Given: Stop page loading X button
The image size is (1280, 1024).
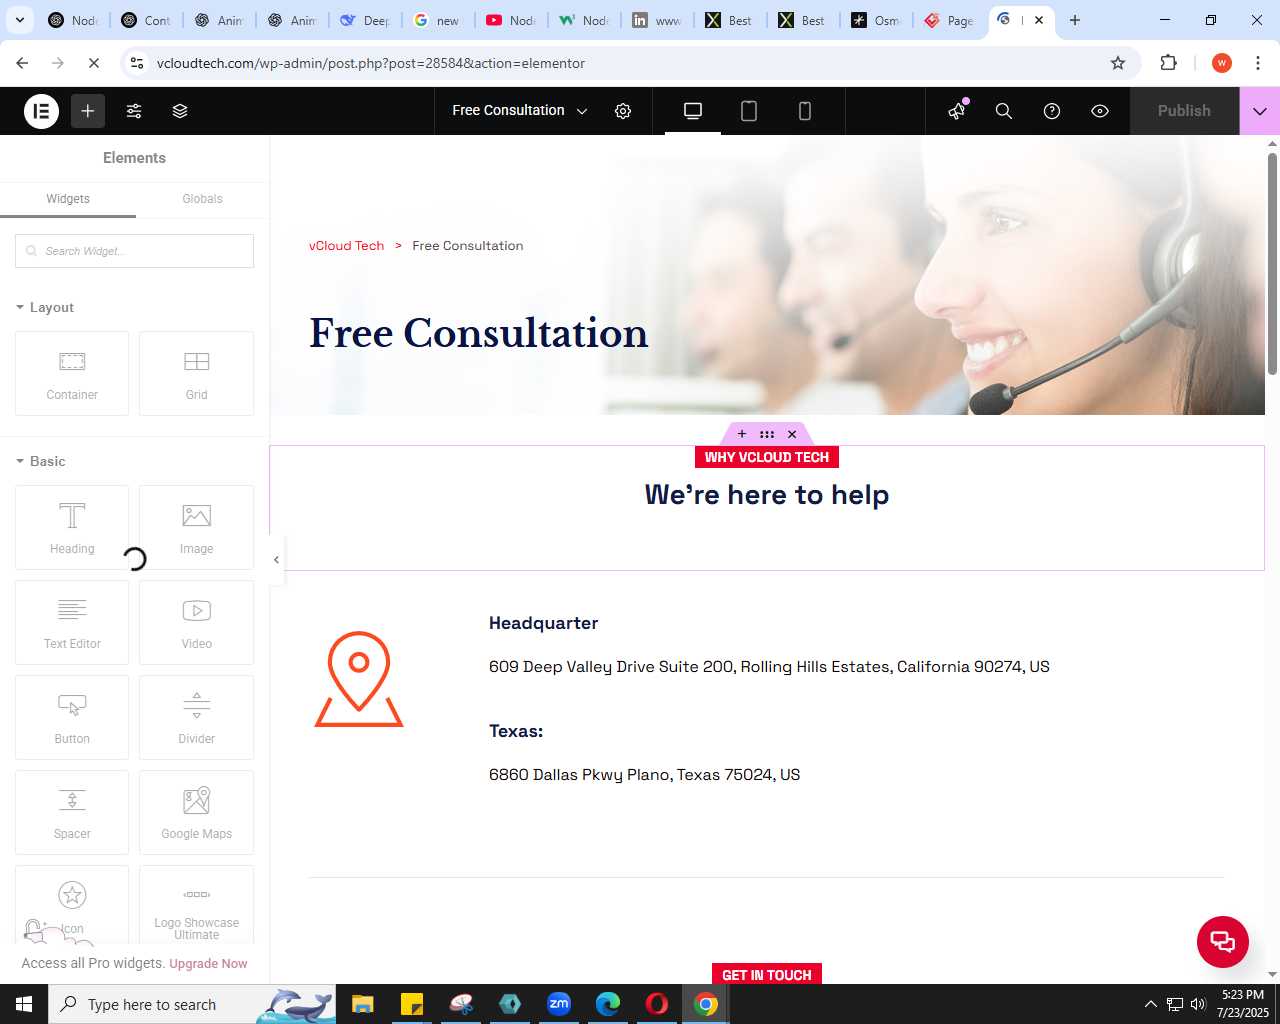Looking at the screenshot, I should point(94,63).
